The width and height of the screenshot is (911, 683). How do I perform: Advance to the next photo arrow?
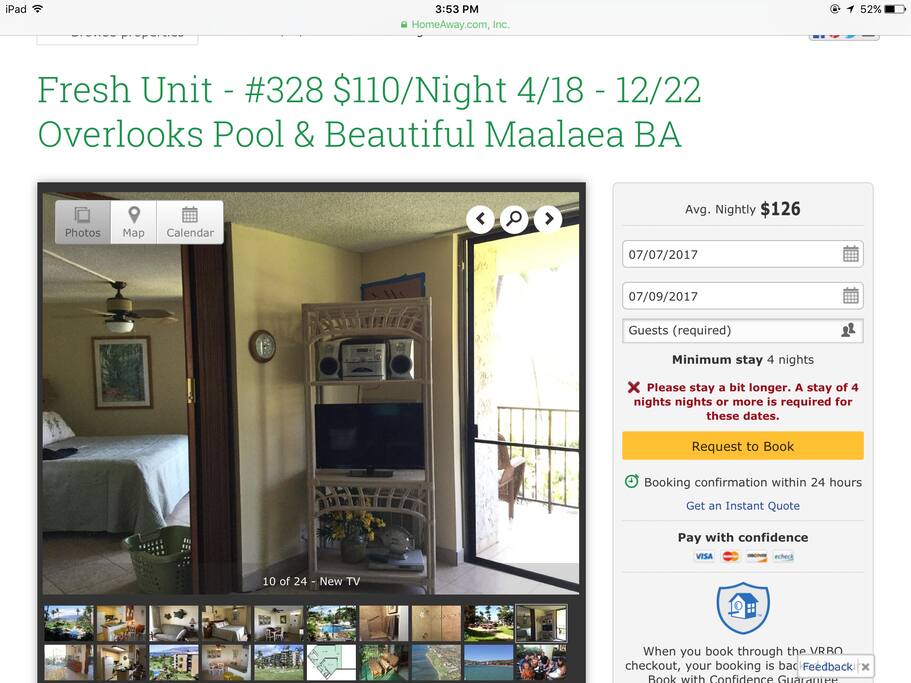(548, 219)
